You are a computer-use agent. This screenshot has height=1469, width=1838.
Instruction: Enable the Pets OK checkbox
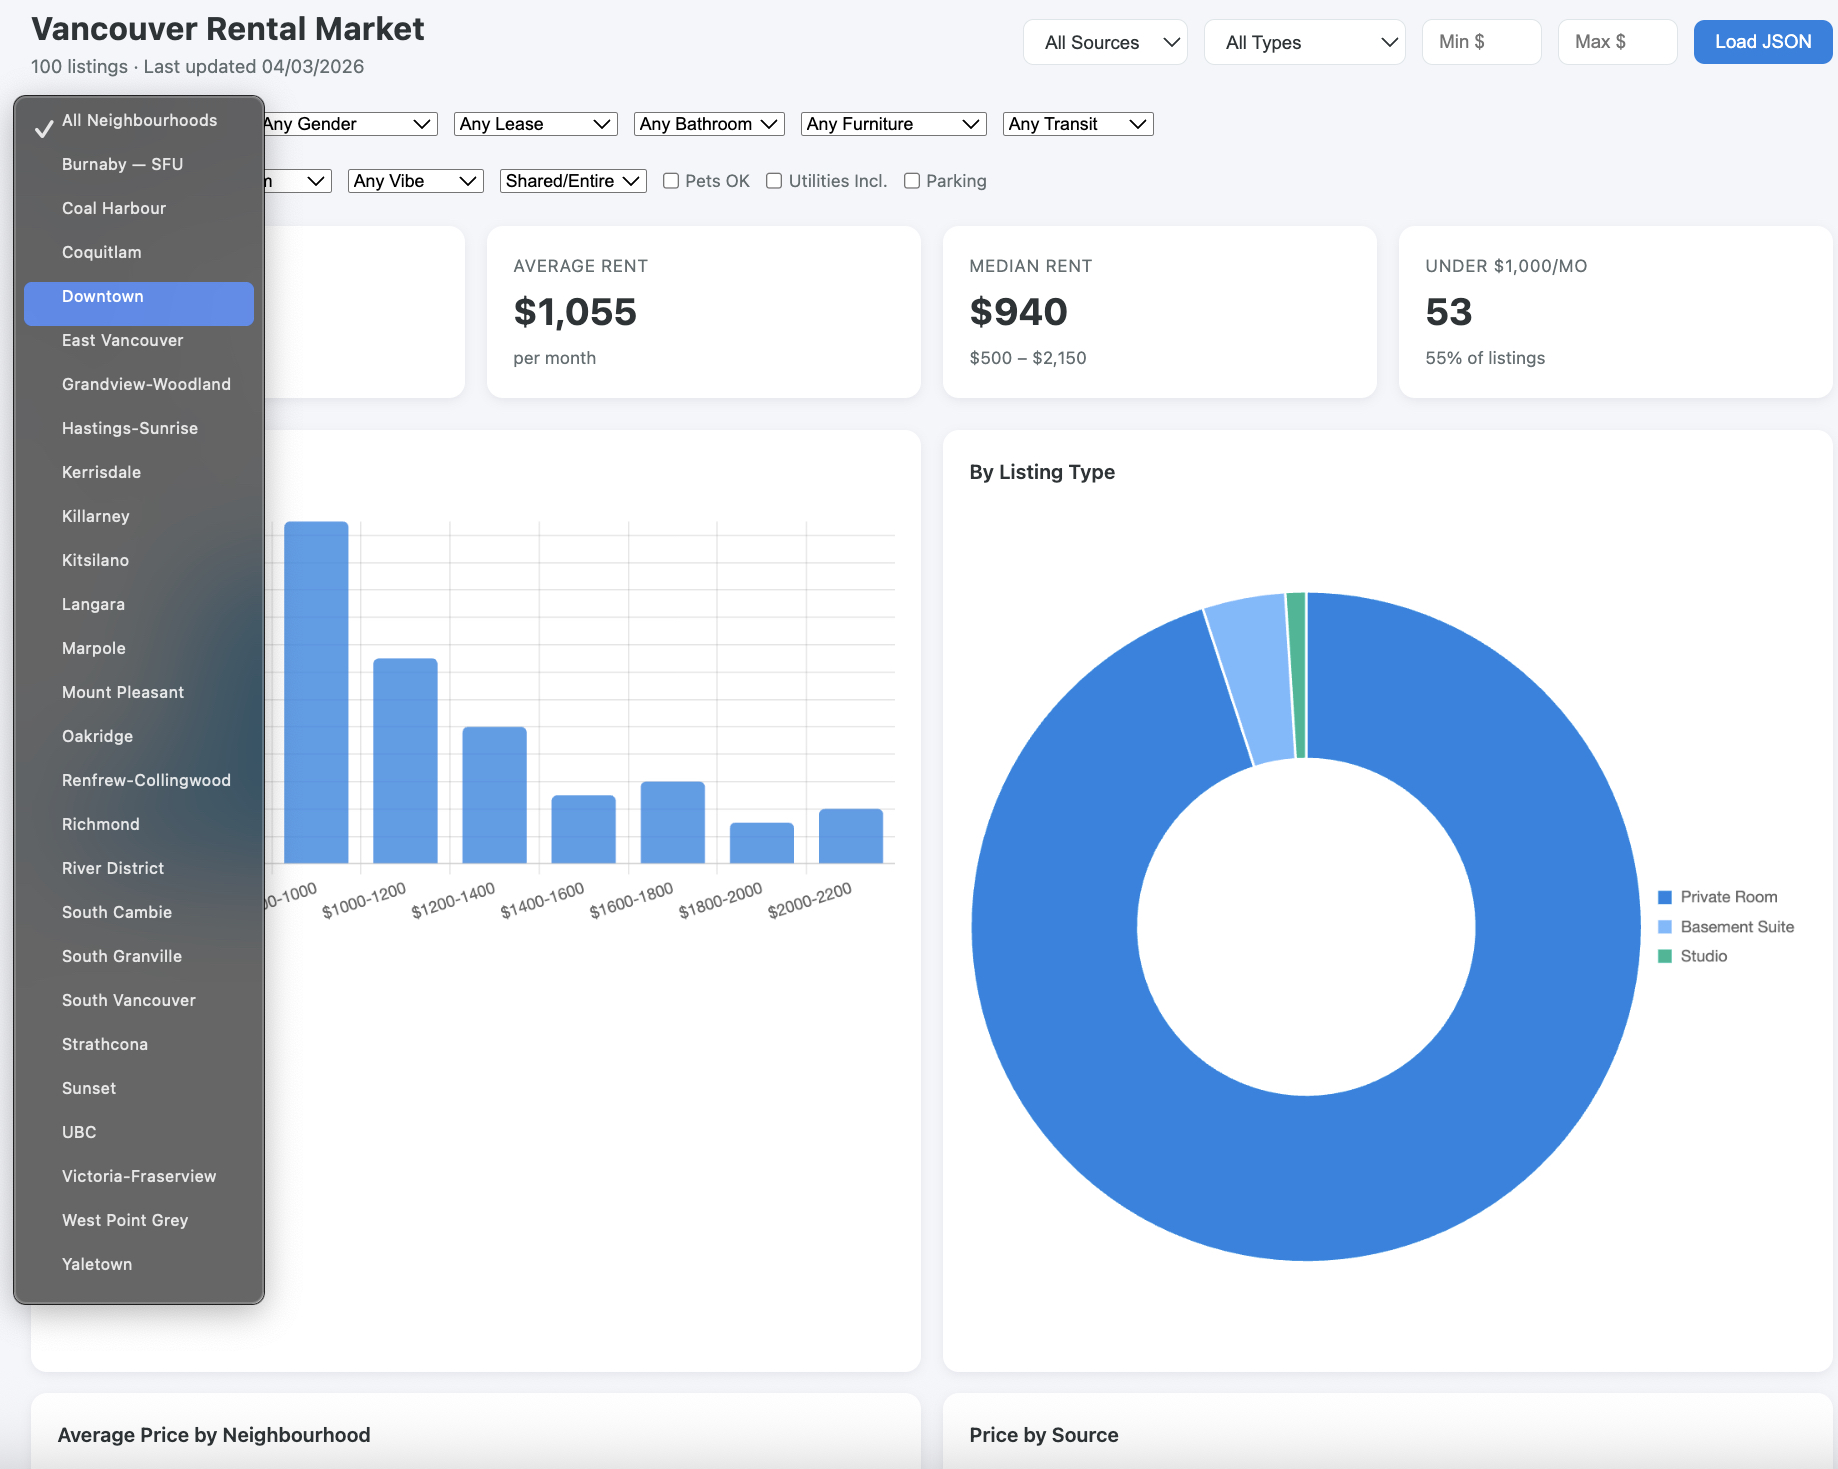tap(671, 181)
